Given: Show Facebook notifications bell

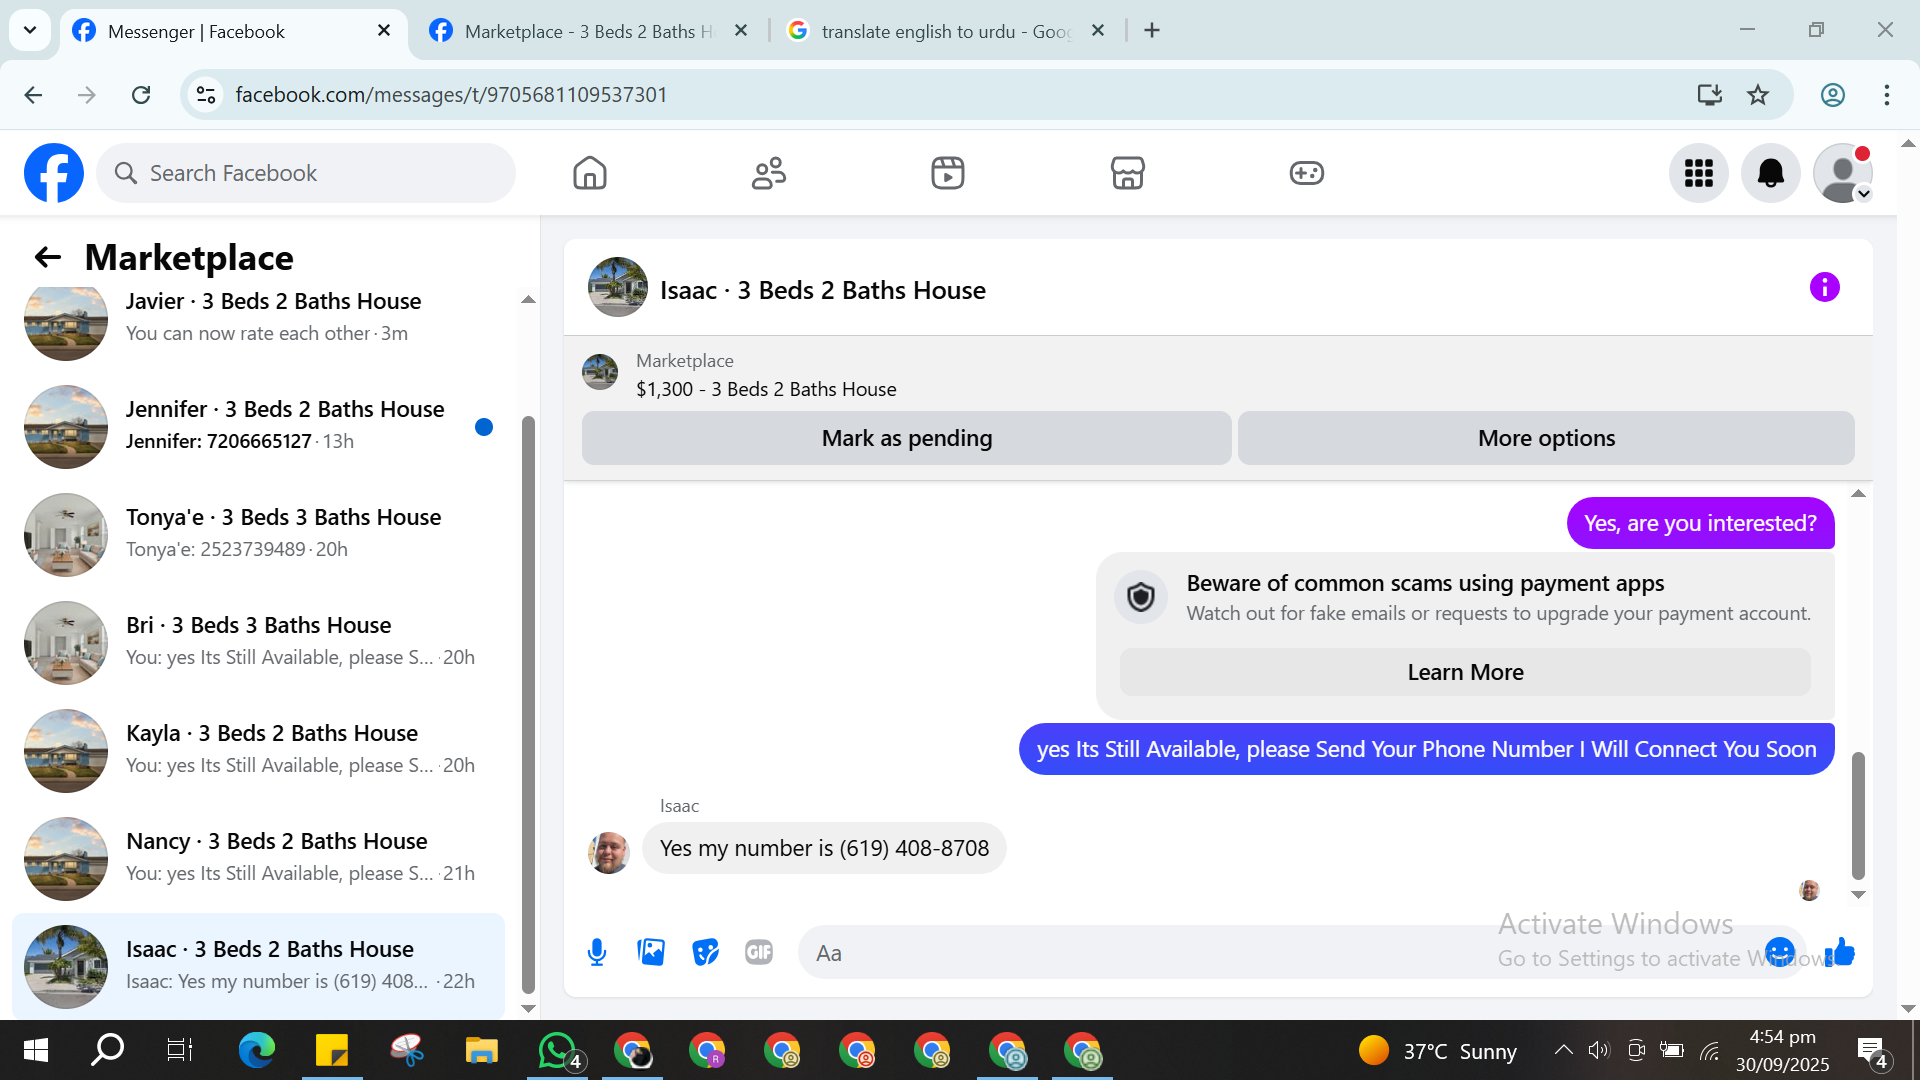Looking at the screenshot, I should (x=1771, y=173).
